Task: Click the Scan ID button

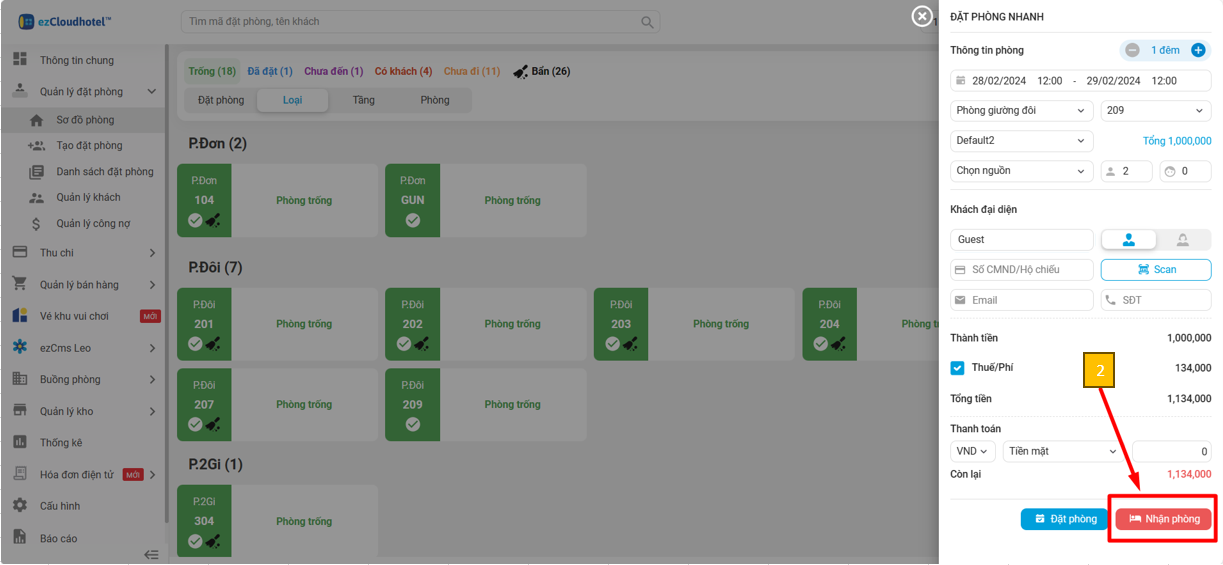Action: pyautogui.click(x=1155, y=270)
